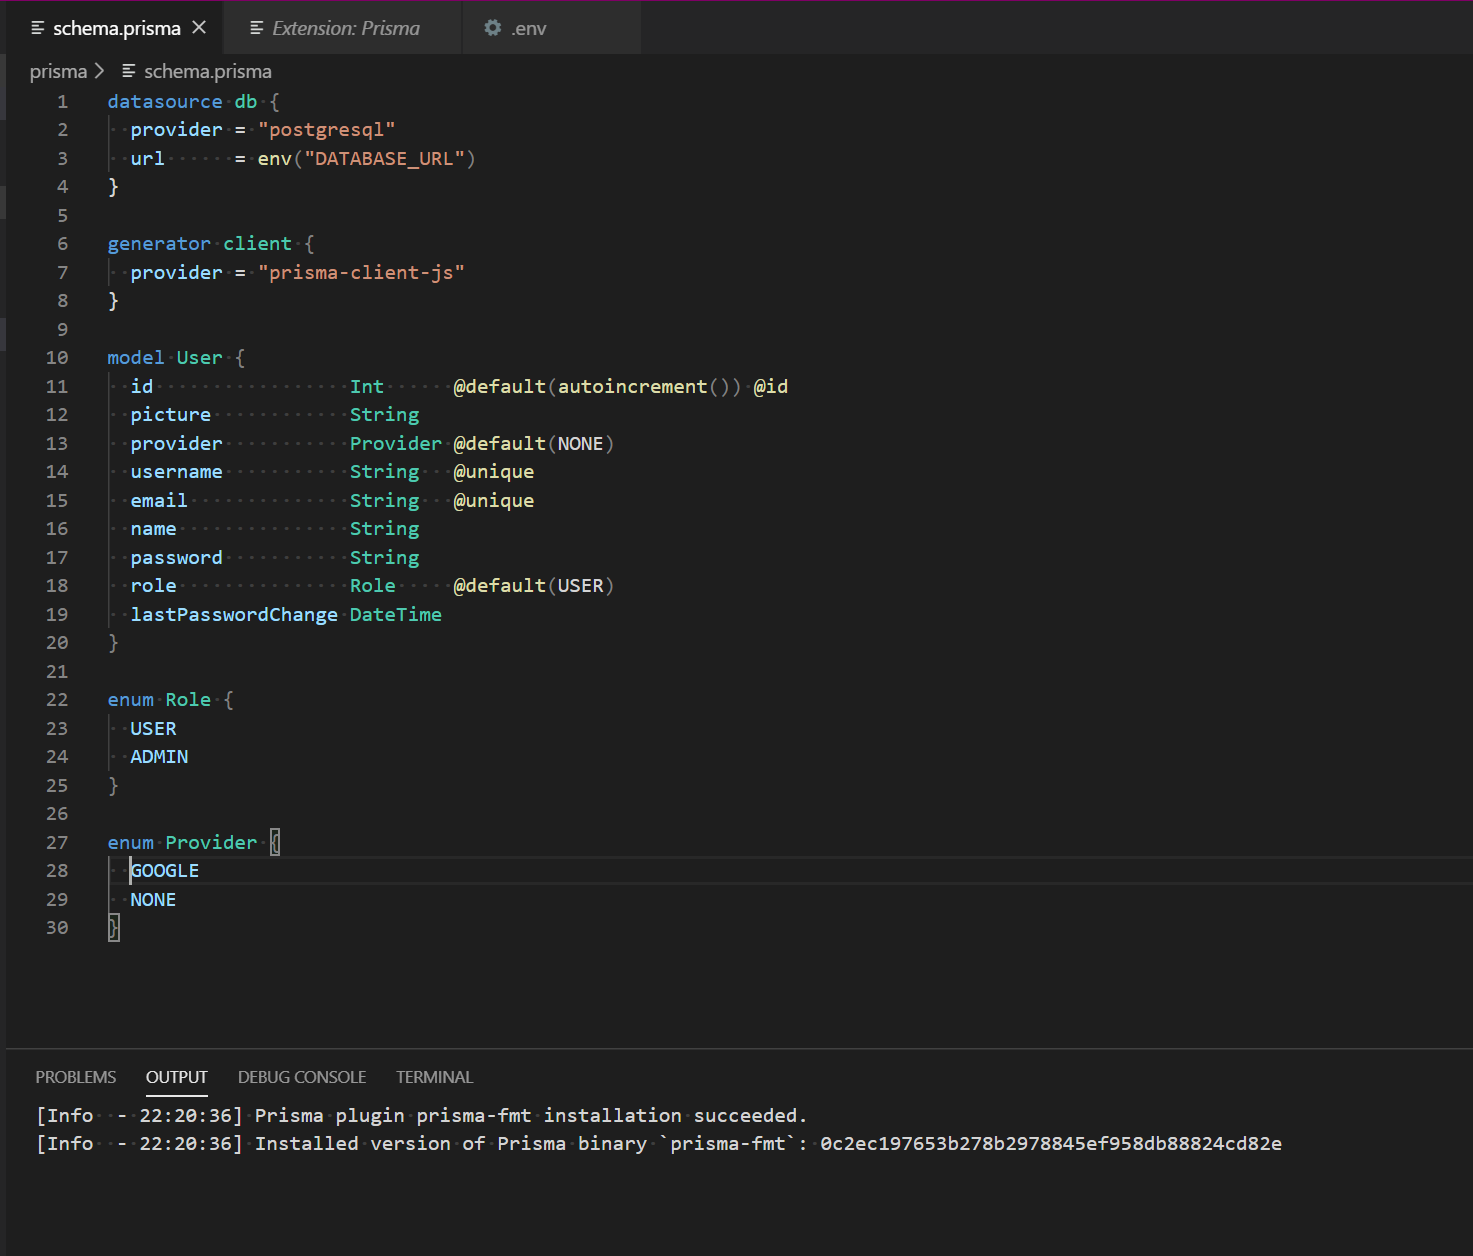Click the file icon in the breadcrumb bar
Viewport: 1473px width, 1256px height.
pos(127,71)
